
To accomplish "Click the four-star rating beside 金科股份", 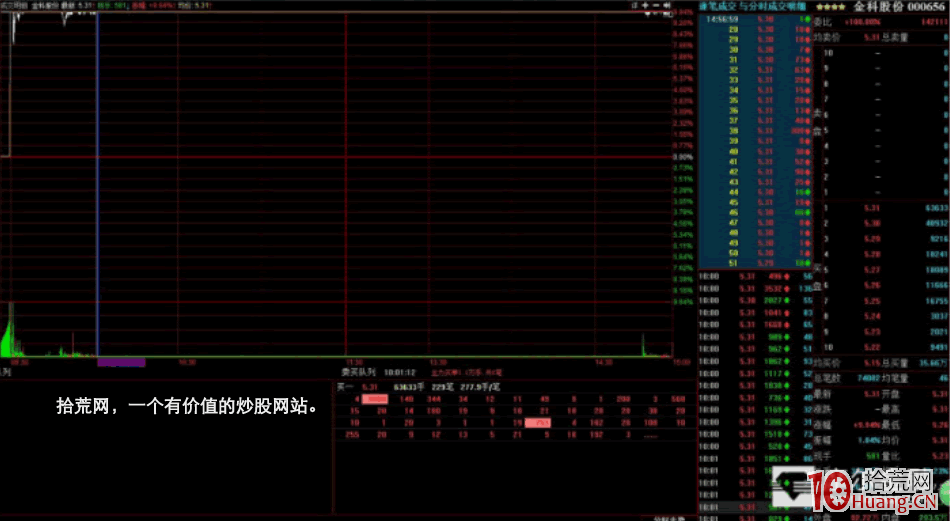I will point(831,7).
